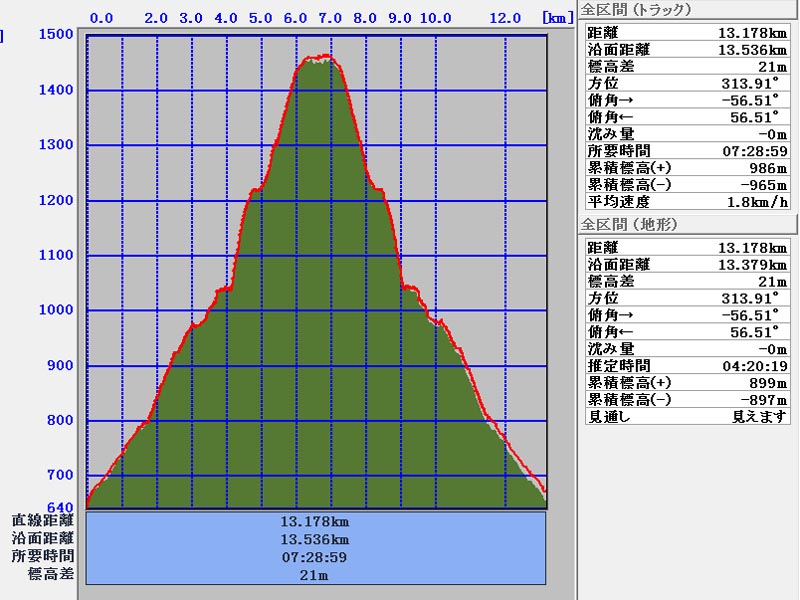Click the 累積標高(-) value of -897m
This screenshot has width=800, height=600.
[763, 400]
